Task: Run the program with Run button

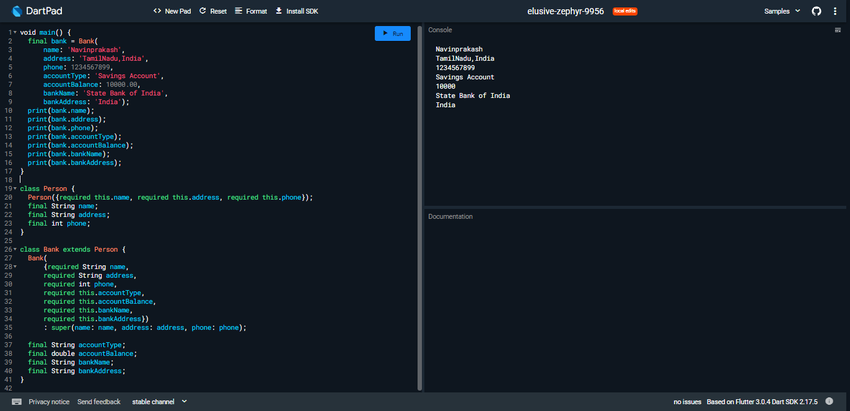Action: click(x=392, y=34)
